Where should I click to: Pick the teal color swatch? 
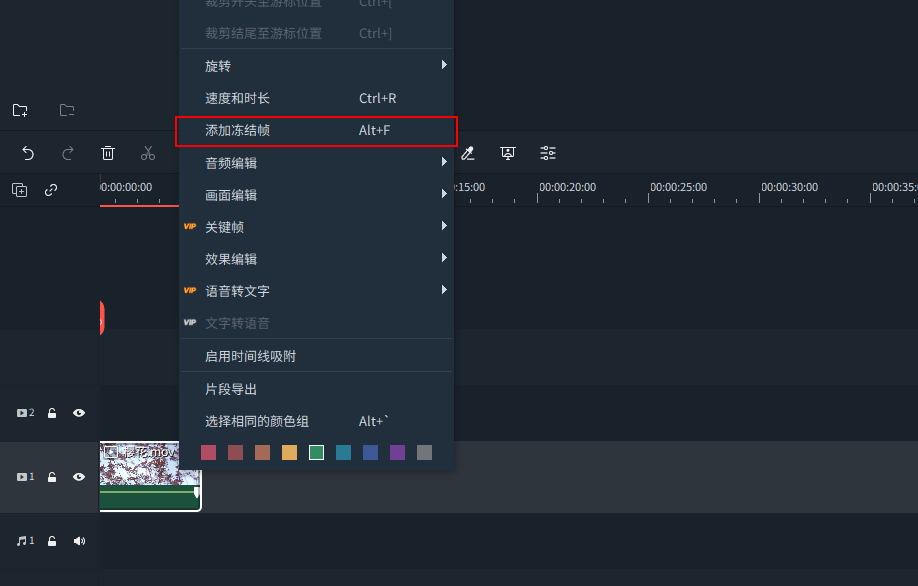(343, 453)
